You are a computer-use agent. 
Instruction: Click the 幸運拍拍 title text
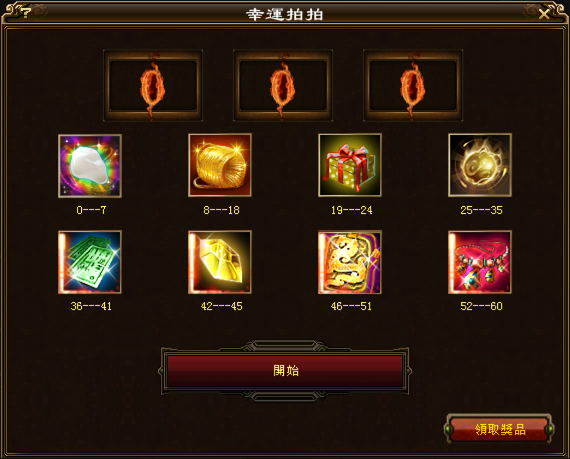click(285, 15)
